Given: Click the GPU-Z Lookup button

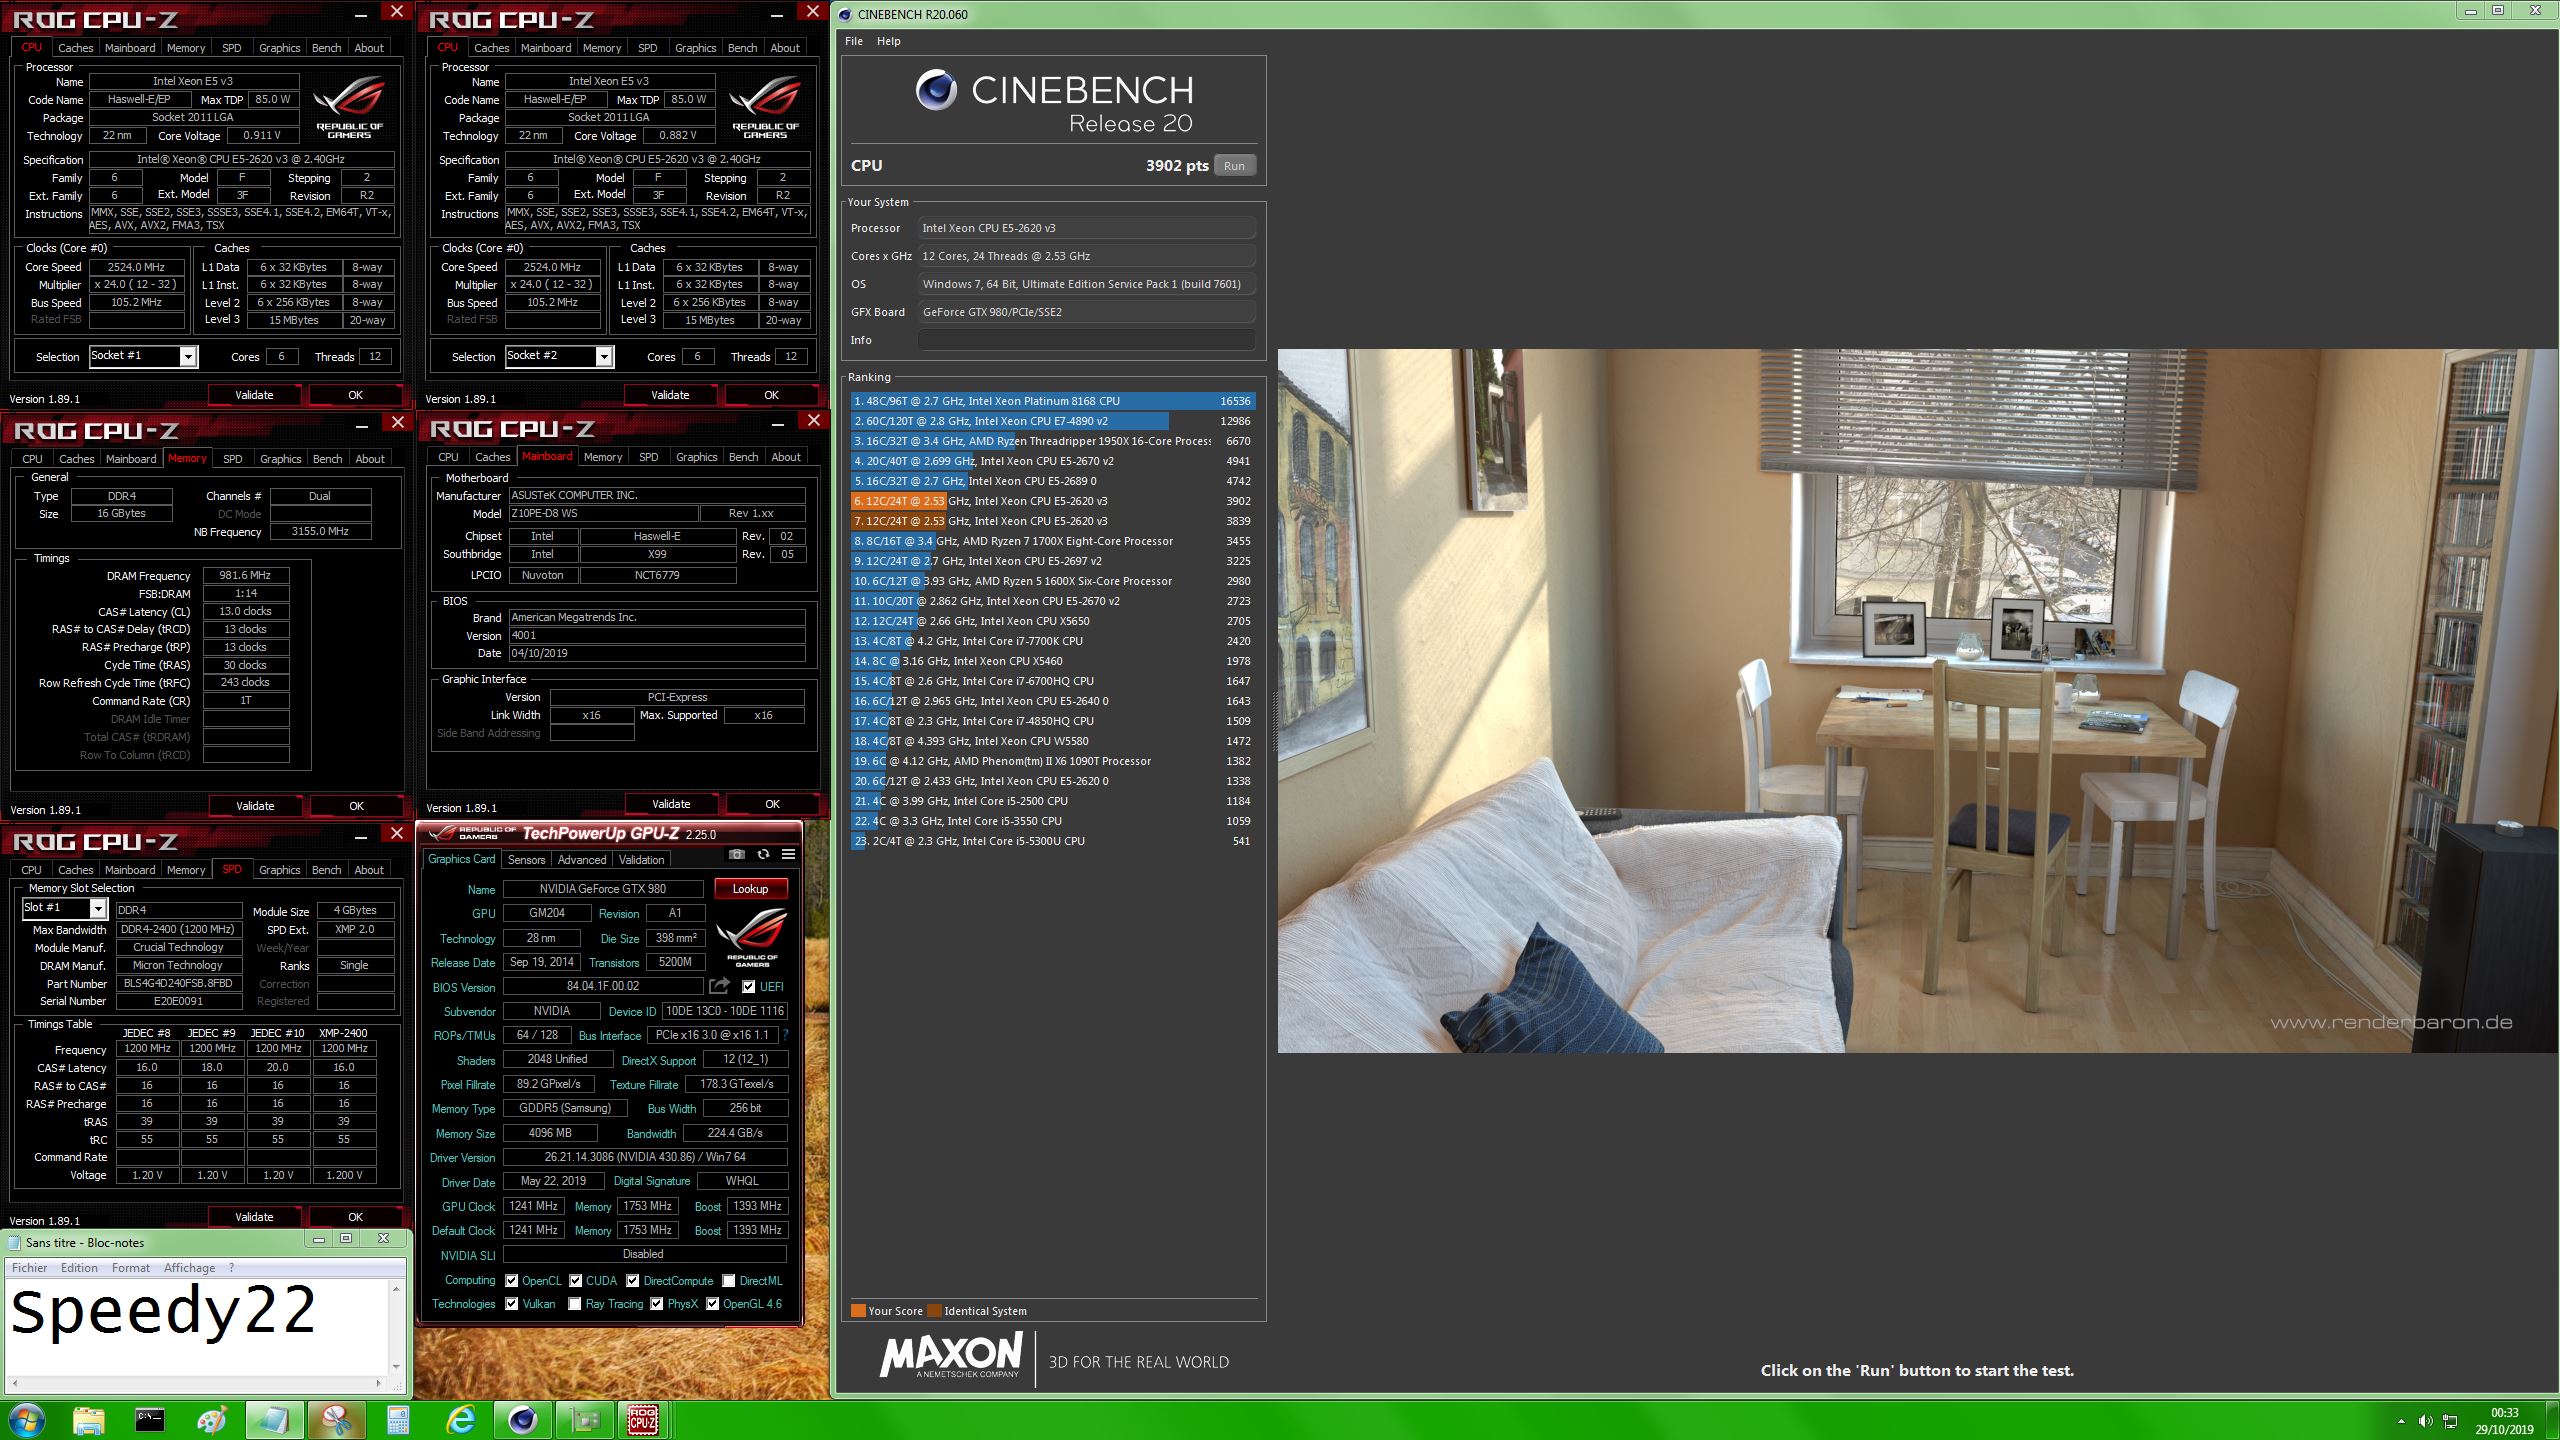Looking at the screenshot, I should tap(750, 888).
